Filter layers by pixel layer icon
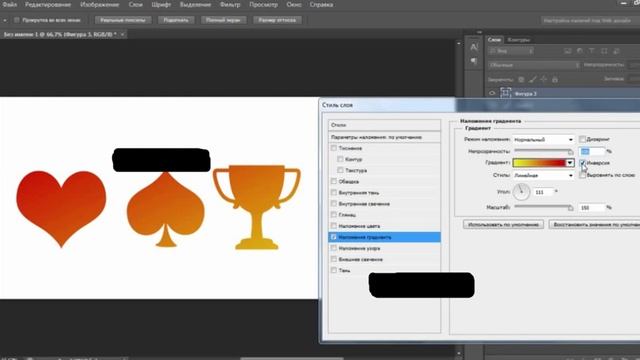 tap(568, 51)
